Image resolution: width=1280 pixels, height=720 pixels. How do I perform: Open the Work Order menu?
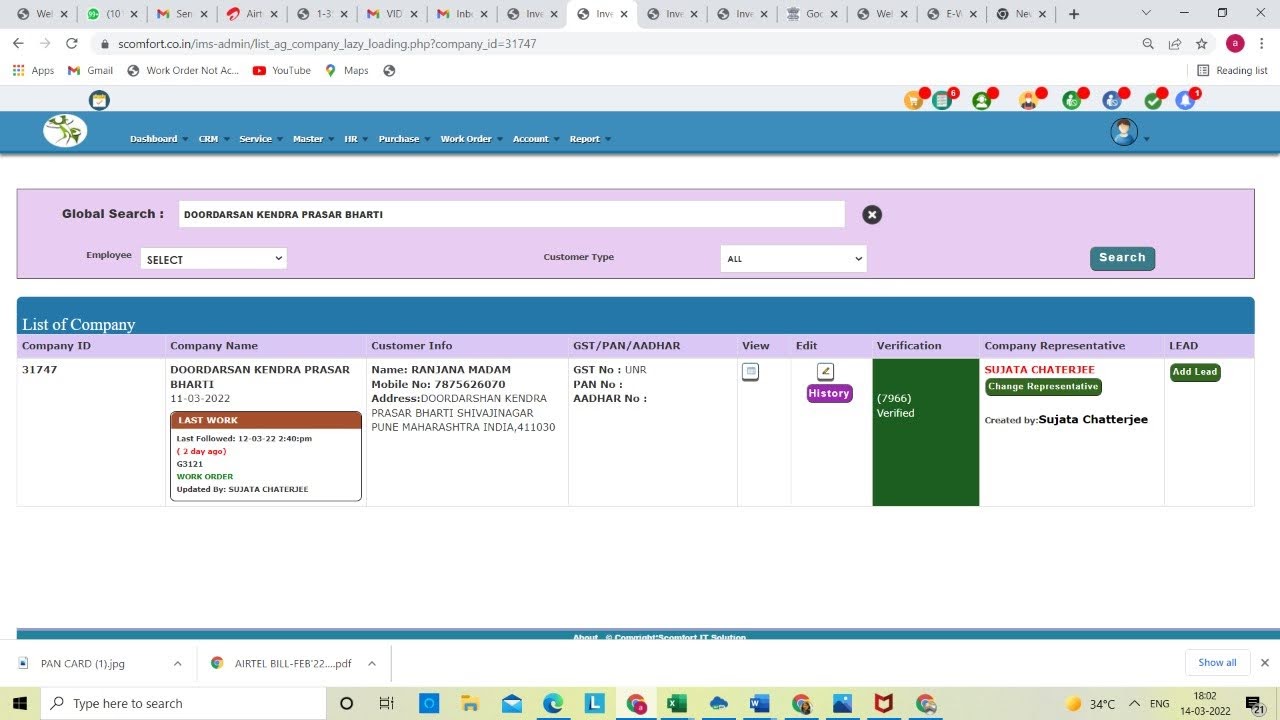point(471,139)
